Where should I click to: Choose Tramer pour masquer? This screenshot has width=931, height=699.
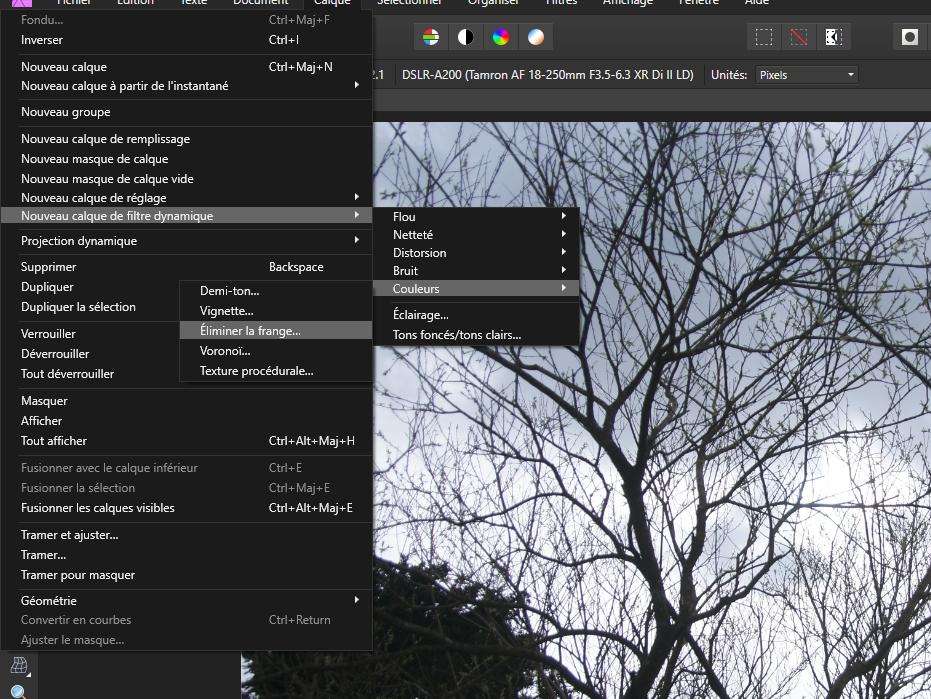pyautogui.click(x=187, y=575)
